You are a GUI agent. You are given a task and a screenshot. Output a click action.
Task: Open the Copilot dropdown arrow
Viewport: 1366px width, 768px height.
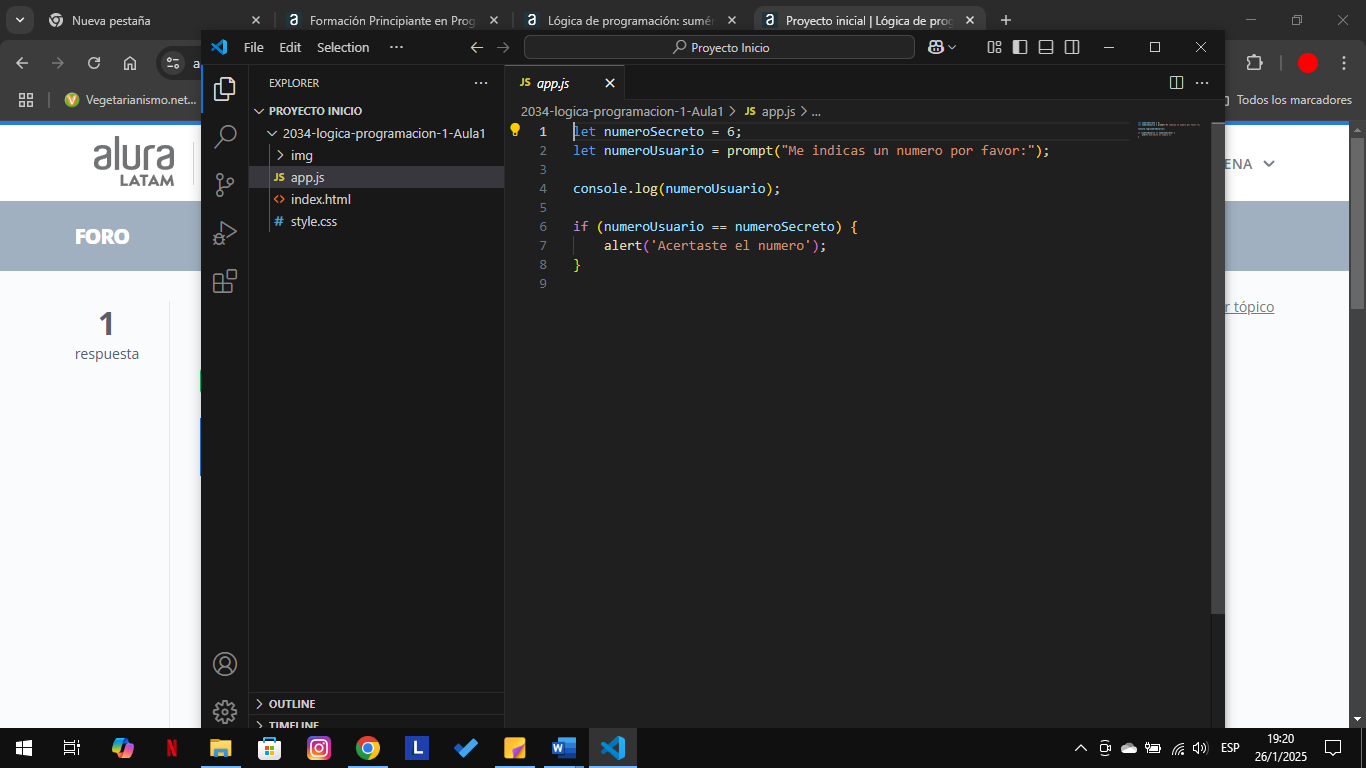click(952, 47)
